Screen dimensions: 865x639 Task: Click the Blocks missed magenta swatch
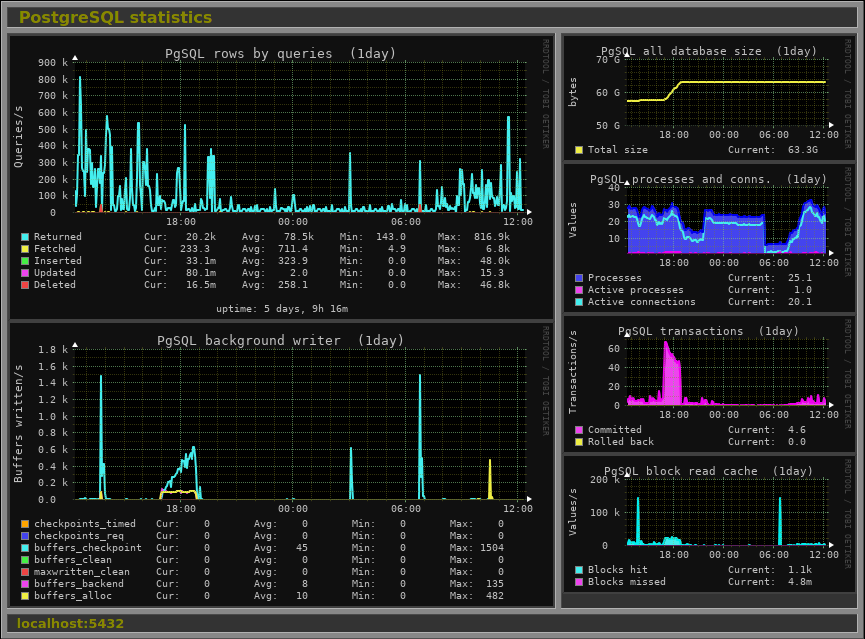(x=579, y=582)
